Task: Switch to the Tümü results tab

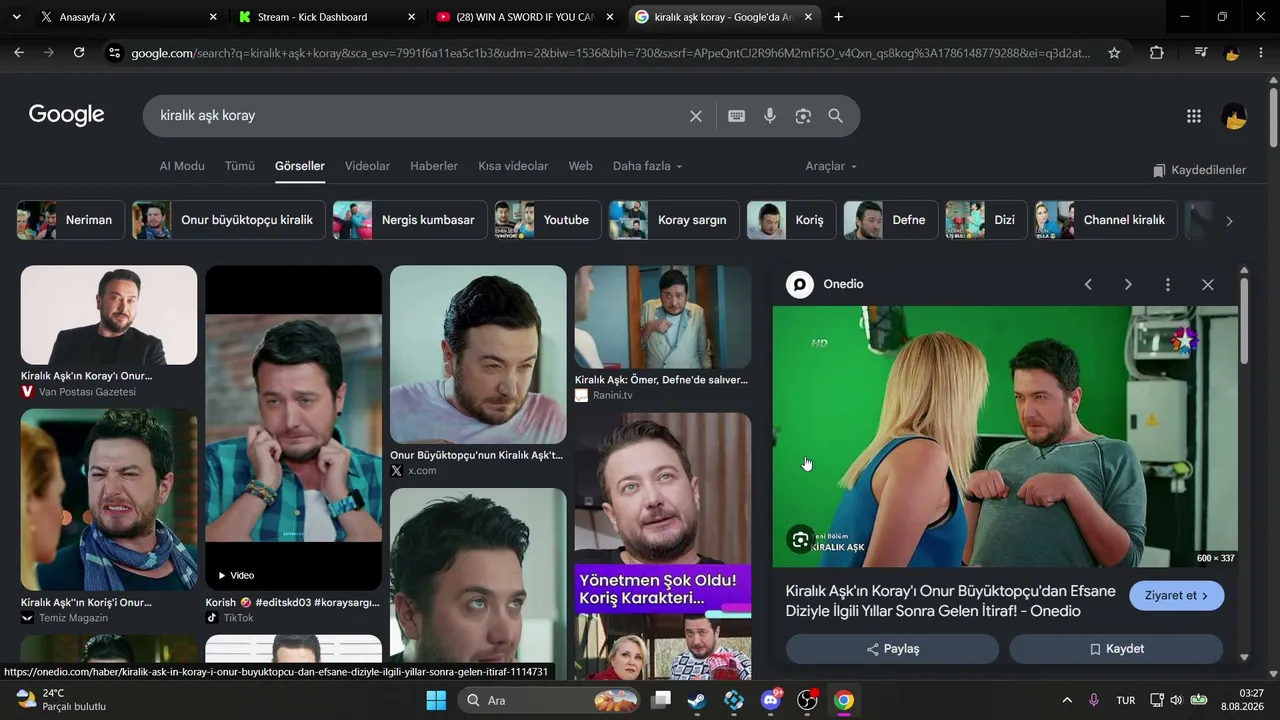Action: 240,166
